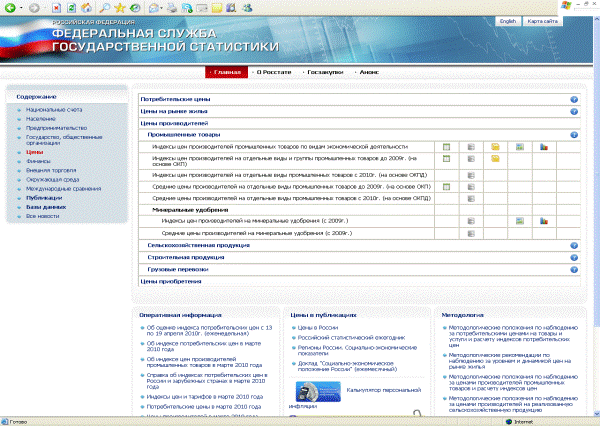This screenshot has width=600, height=426.
Task: Print the page with the printer icon
Action: click(173, 7)
